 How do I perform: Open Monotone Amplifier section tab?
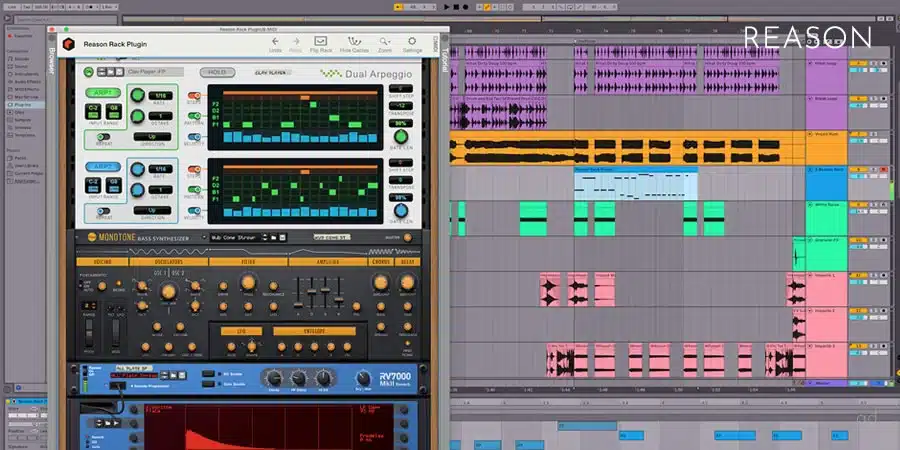click(327, 262)
